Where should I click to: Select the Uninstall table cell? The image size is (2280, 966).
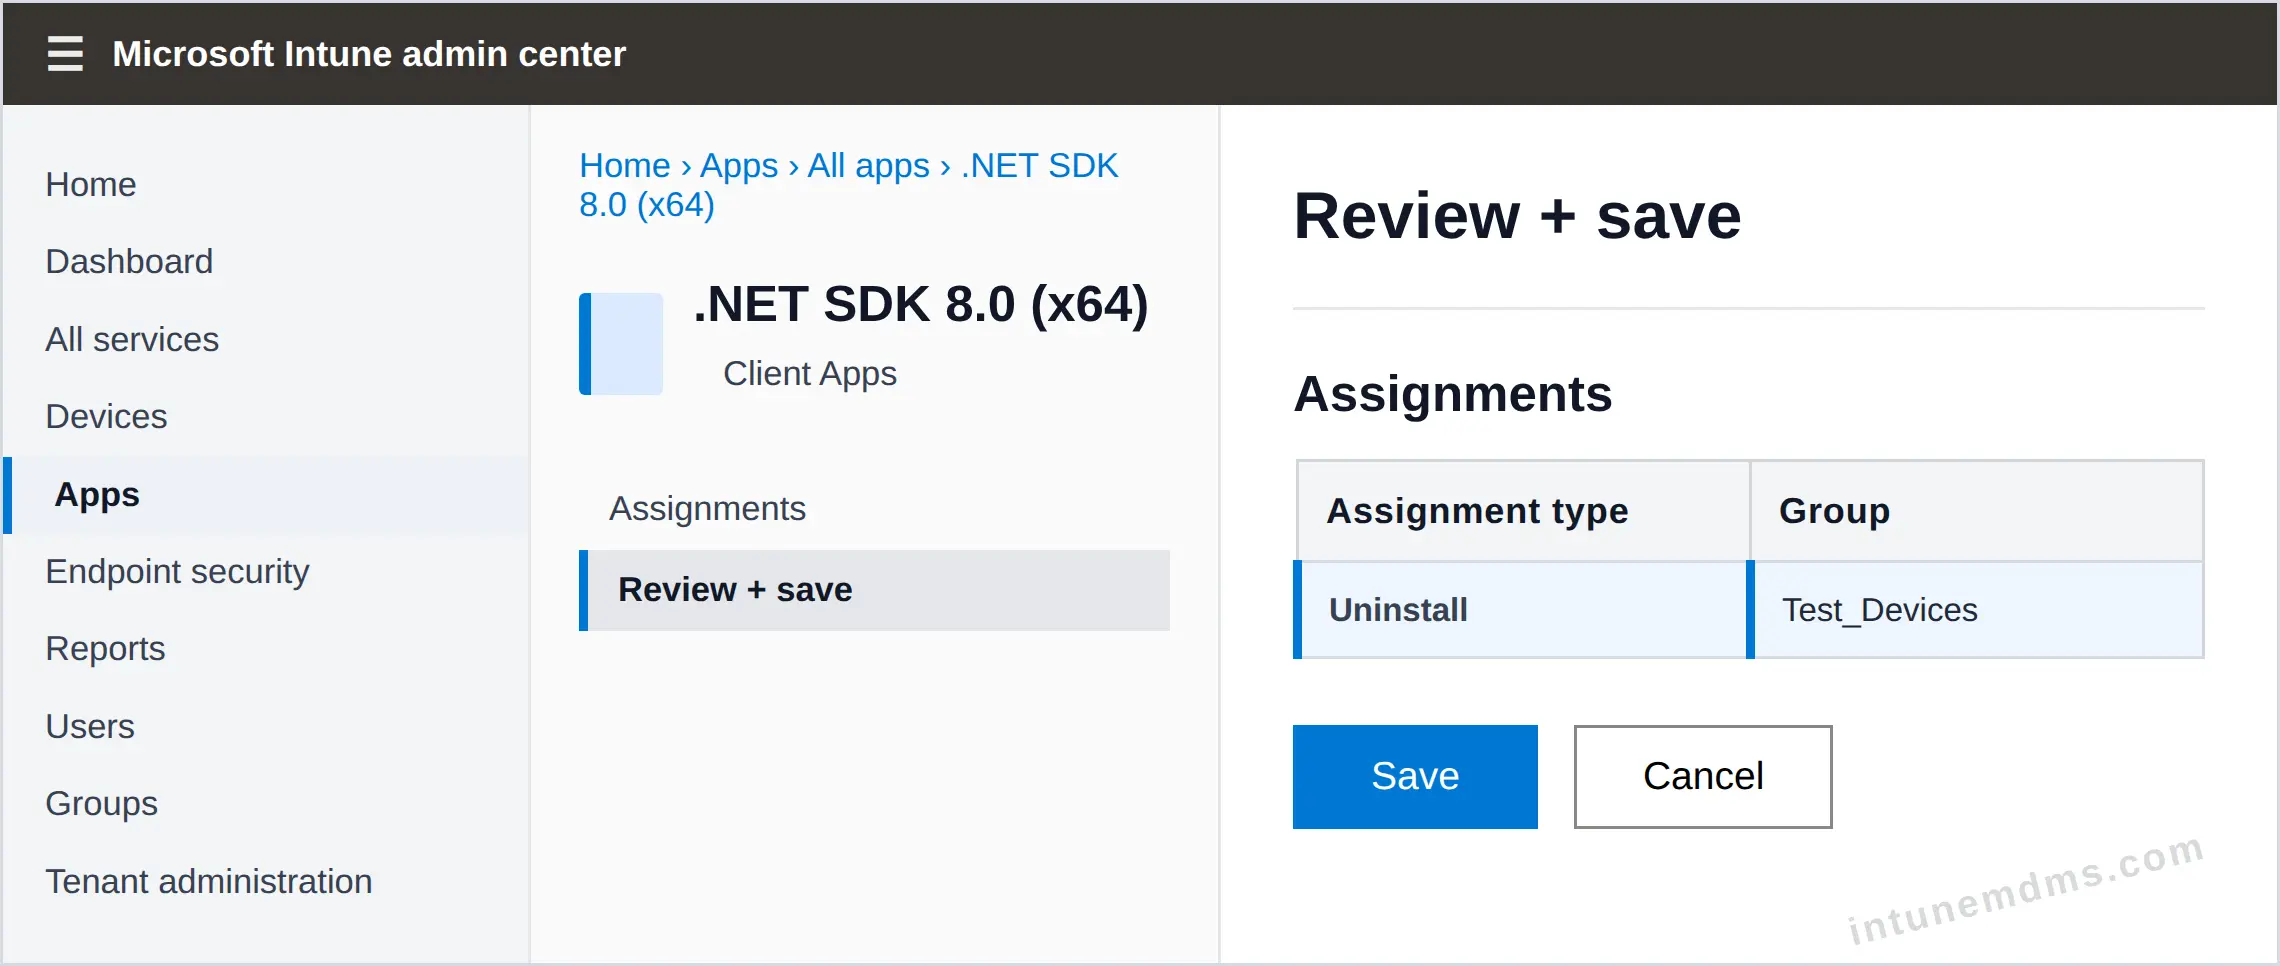coord(1521,610)
